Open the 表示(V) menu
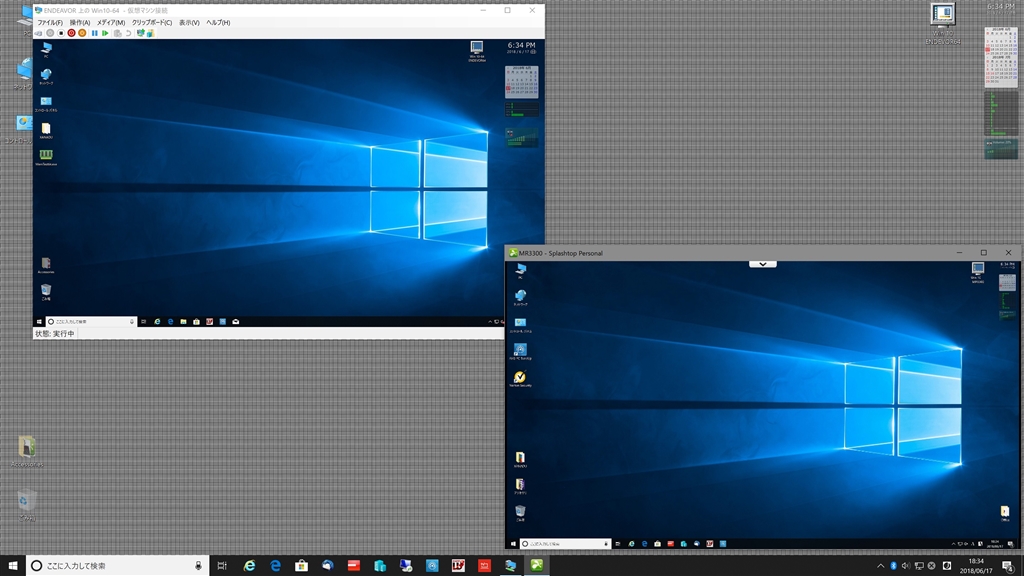The width and height of the screenshot is (1024, 576). tap(189, 22)
